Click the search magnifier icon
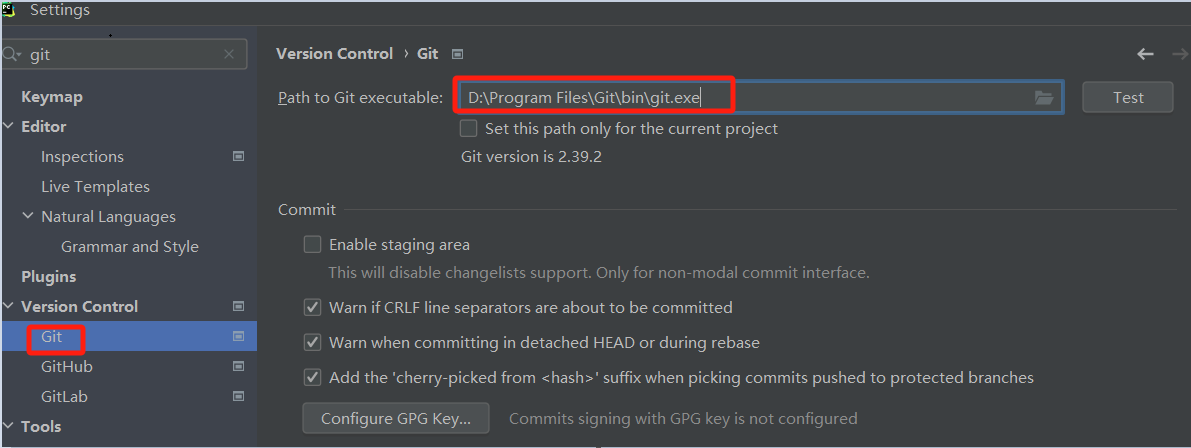Image resolution: width=1191 pixels, height=448 pixels. [x=12, y=55]
